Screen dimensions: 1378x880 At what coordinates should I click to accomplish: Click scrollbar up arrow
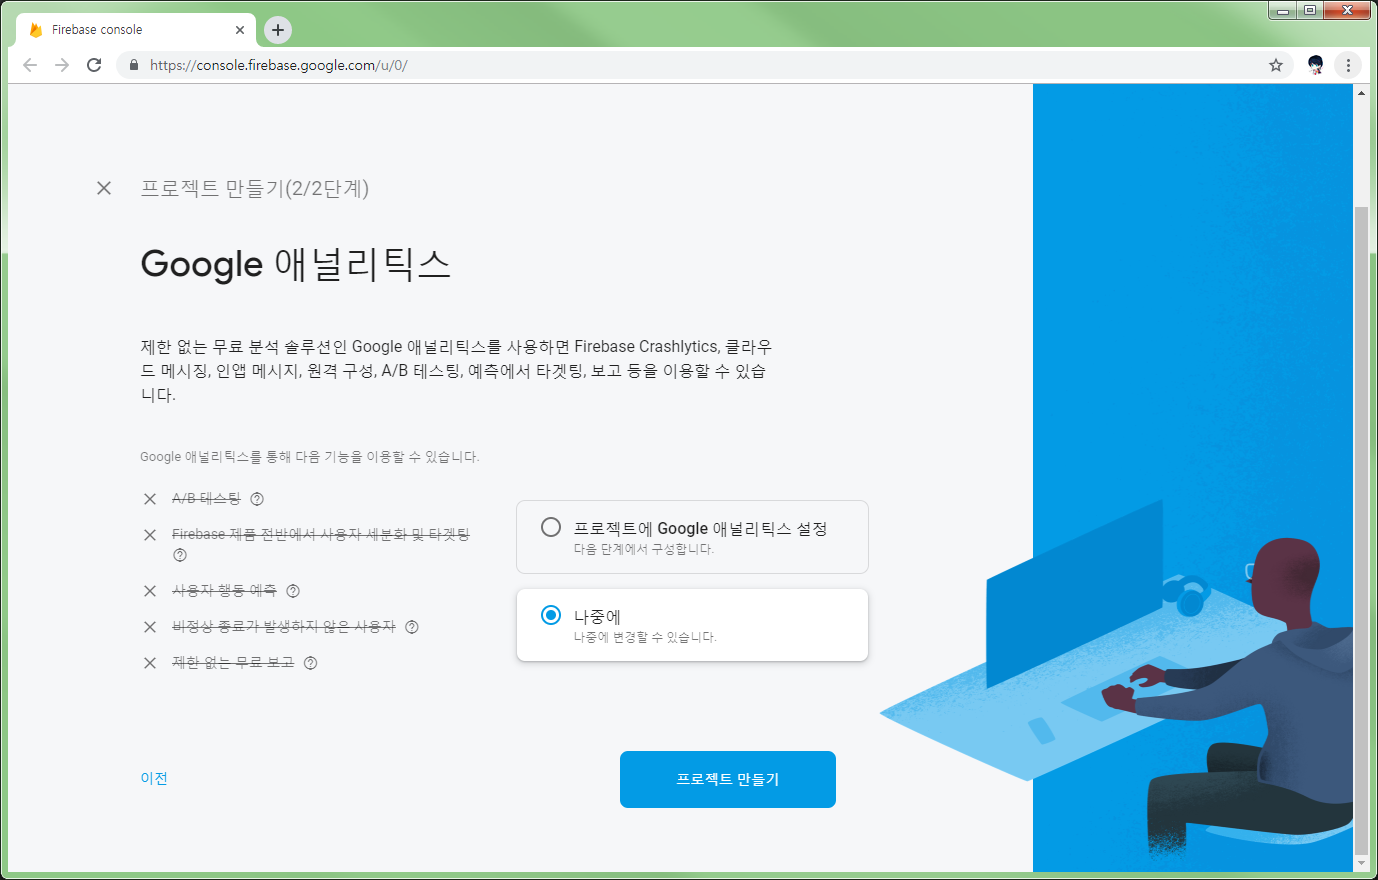coord(1361,92)
